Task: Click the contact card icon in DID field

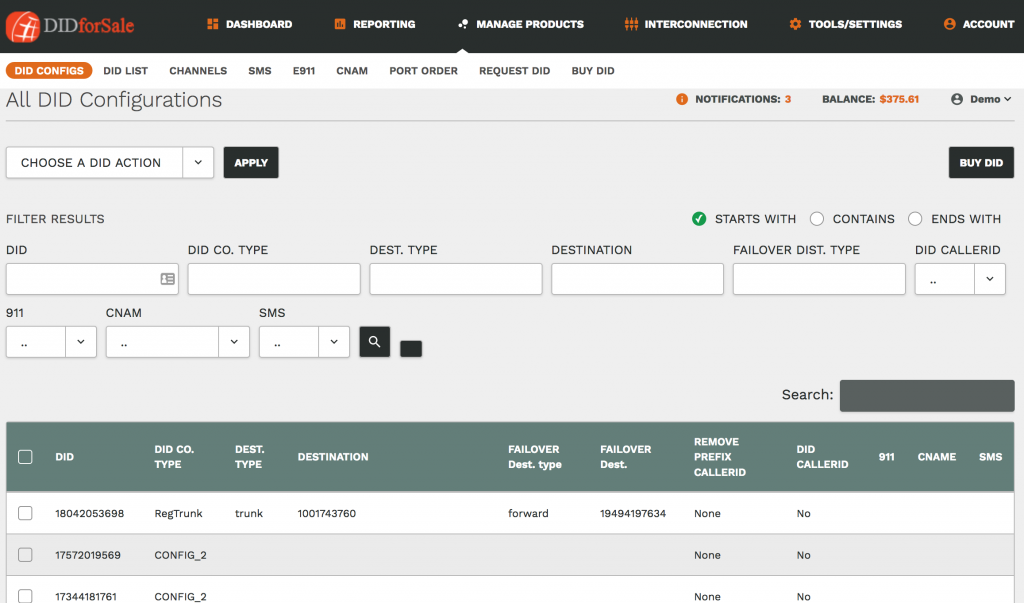Action: tap(167, 279)
